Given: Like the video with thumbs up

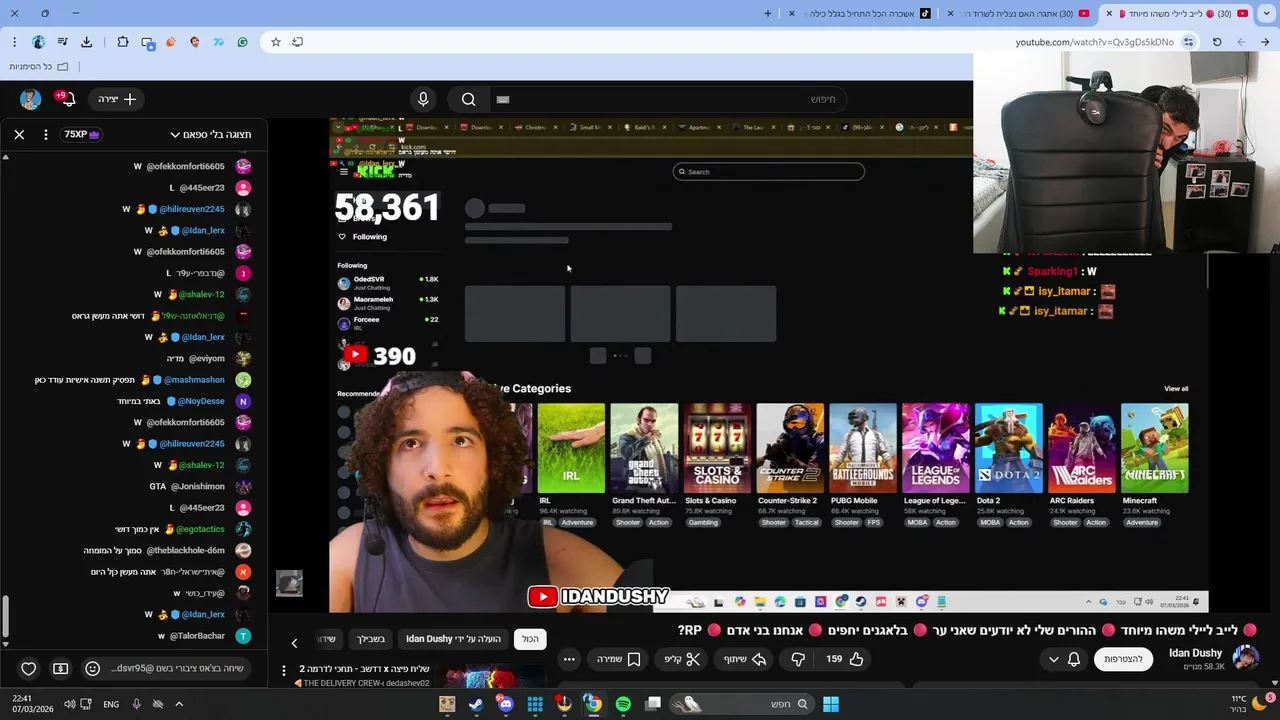Looking at the screenshot, I should 845,659.
